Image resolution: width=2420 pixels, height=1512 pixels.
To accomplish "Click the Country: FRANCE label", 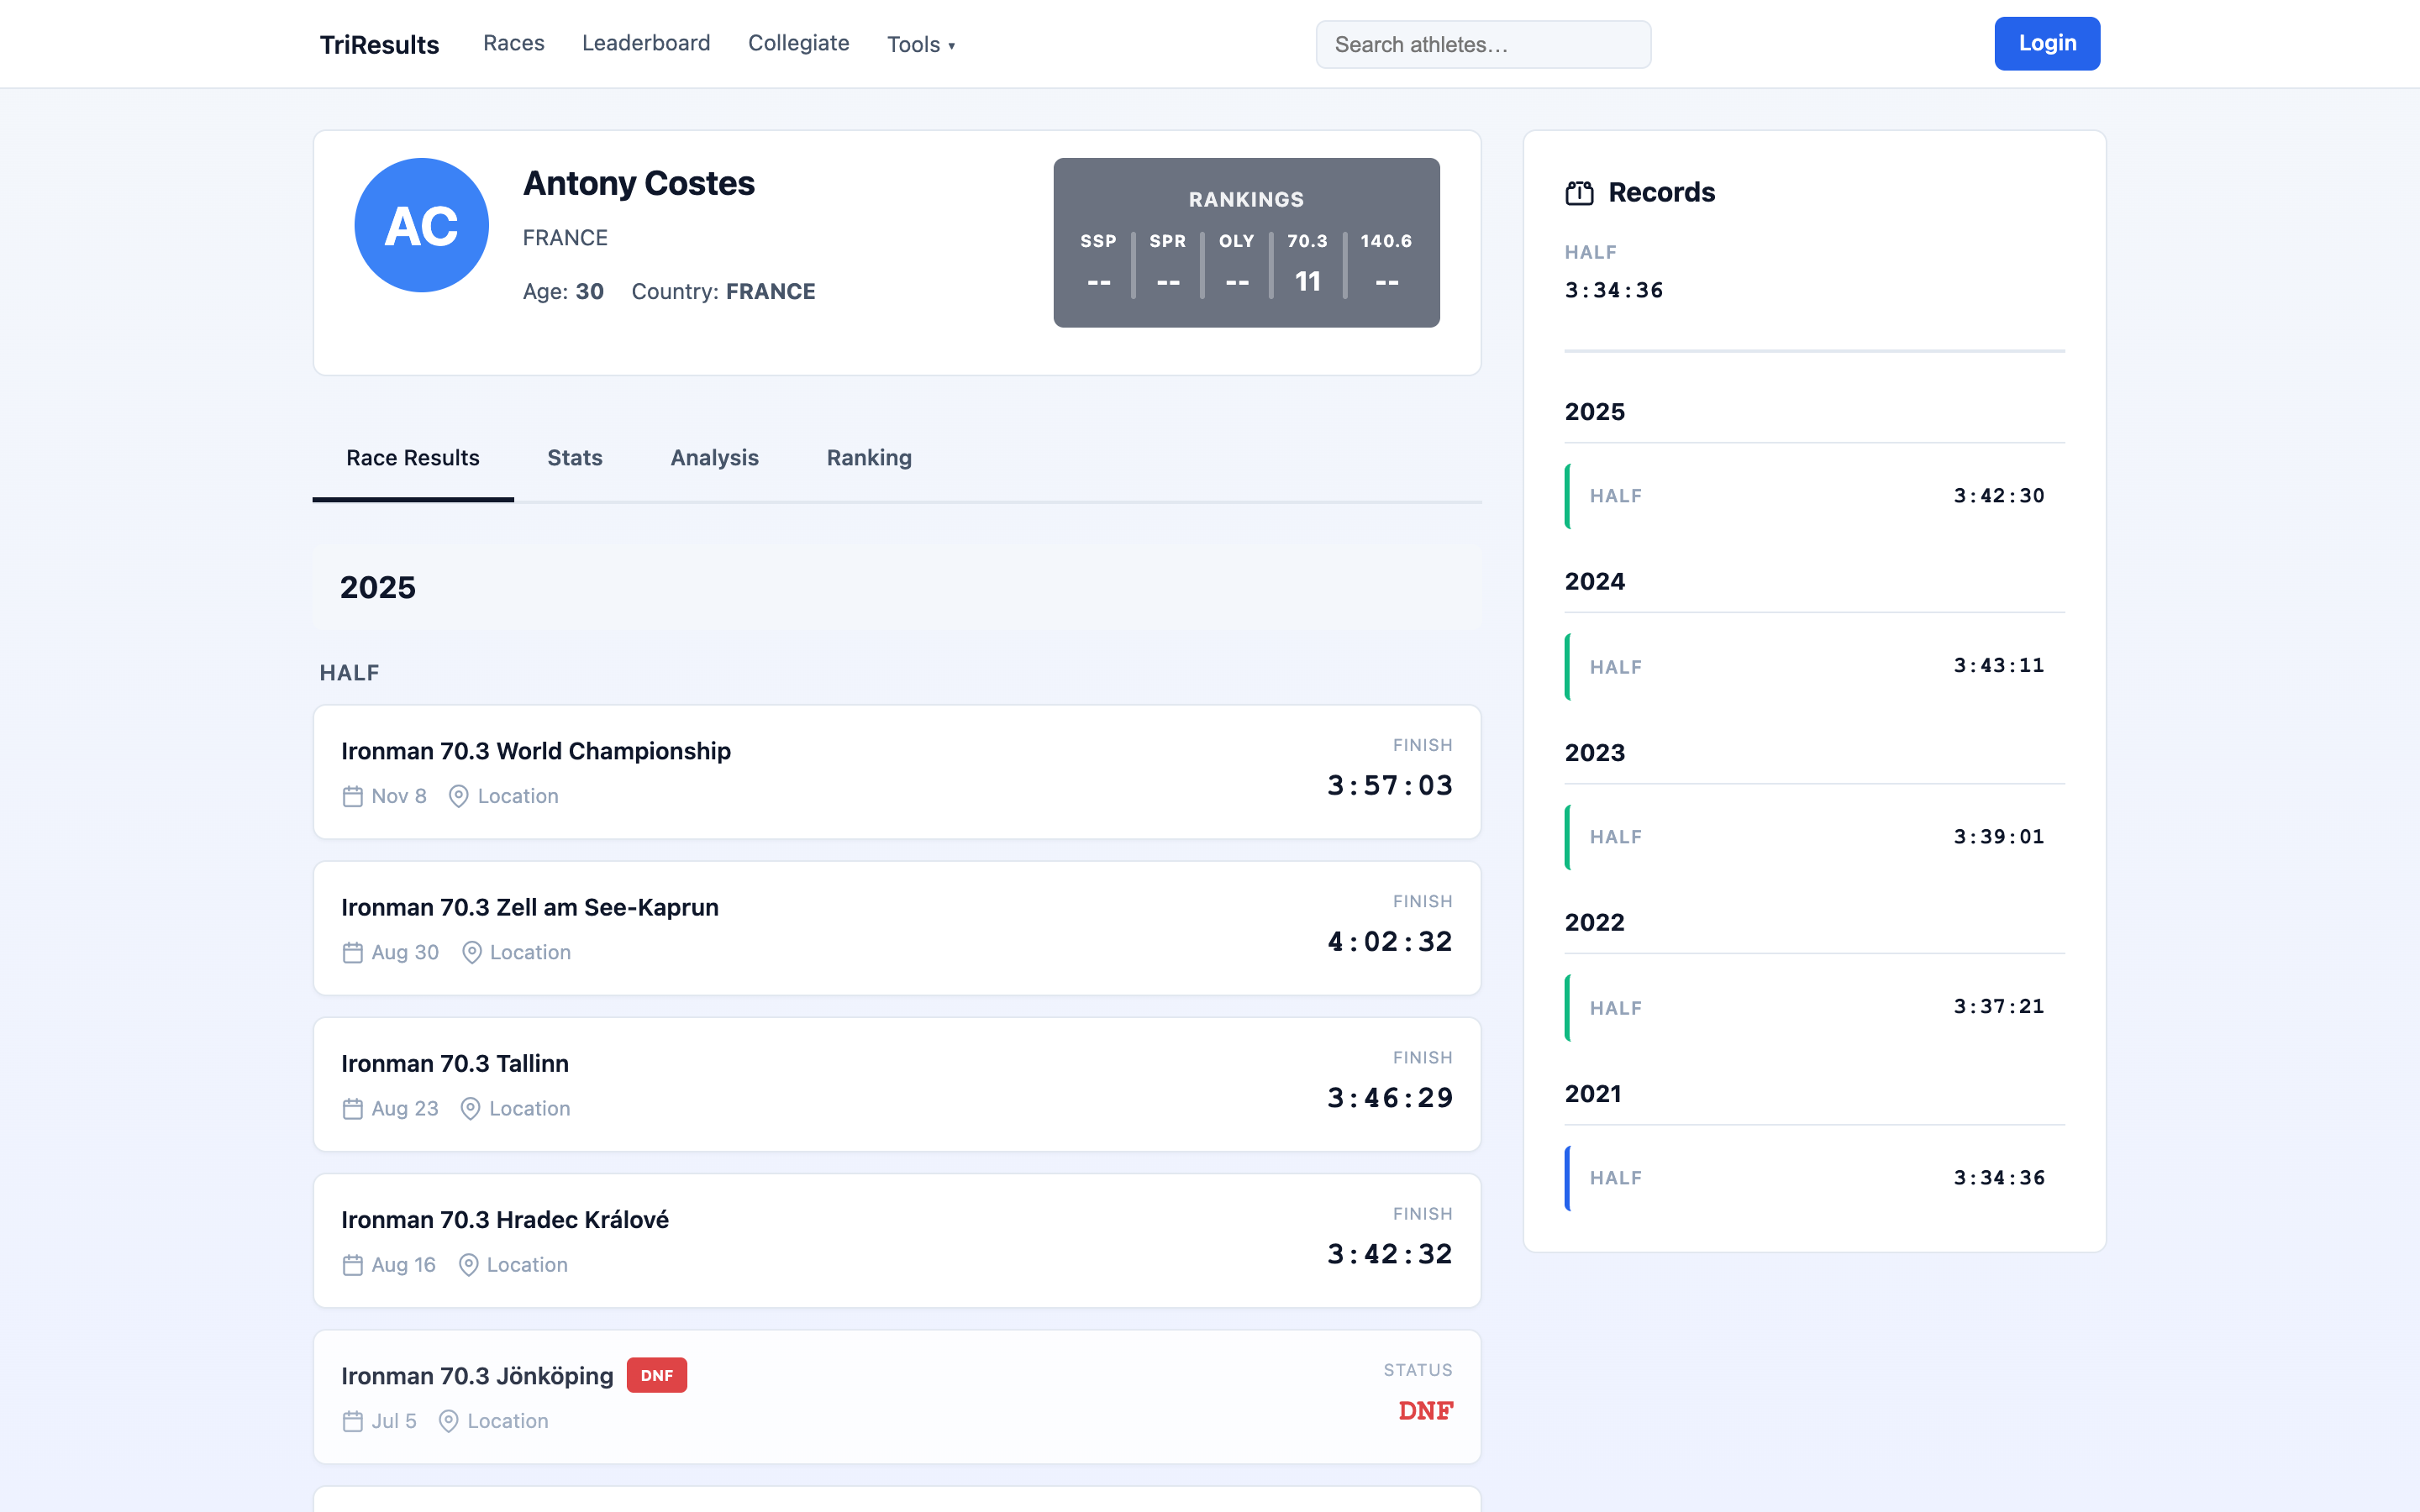I will click(723, 291).
